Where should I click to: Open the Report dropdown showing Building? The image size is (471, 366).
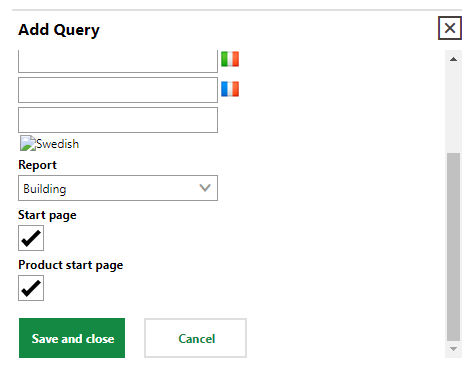click(x=118, y=188)
